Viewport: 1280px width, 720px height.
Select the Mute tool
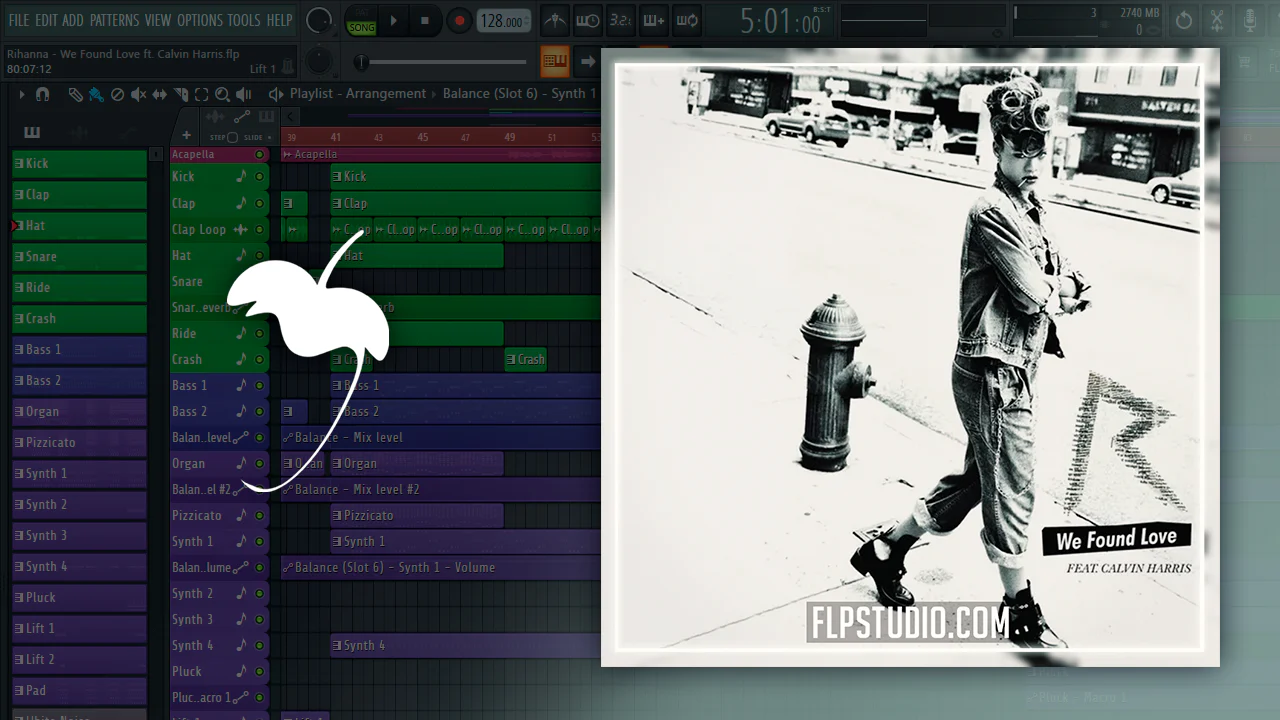138,94
